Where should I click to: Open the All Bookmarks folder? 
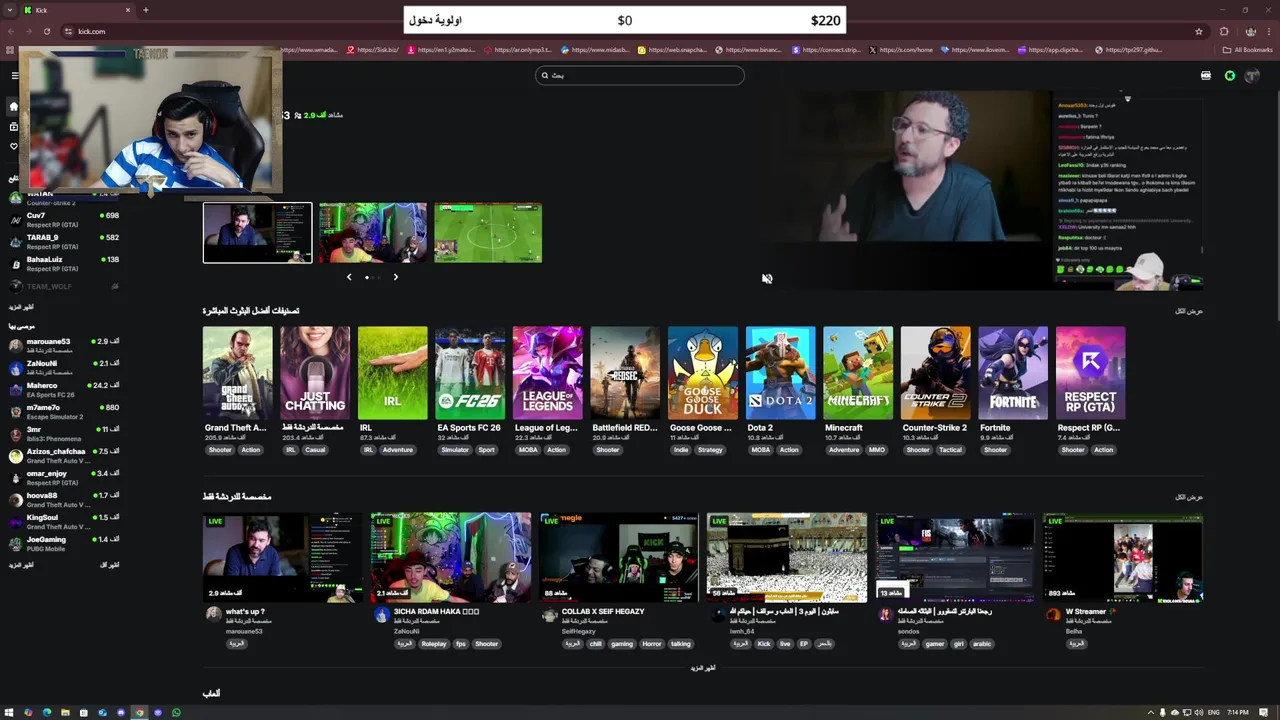pos(1247,49)
